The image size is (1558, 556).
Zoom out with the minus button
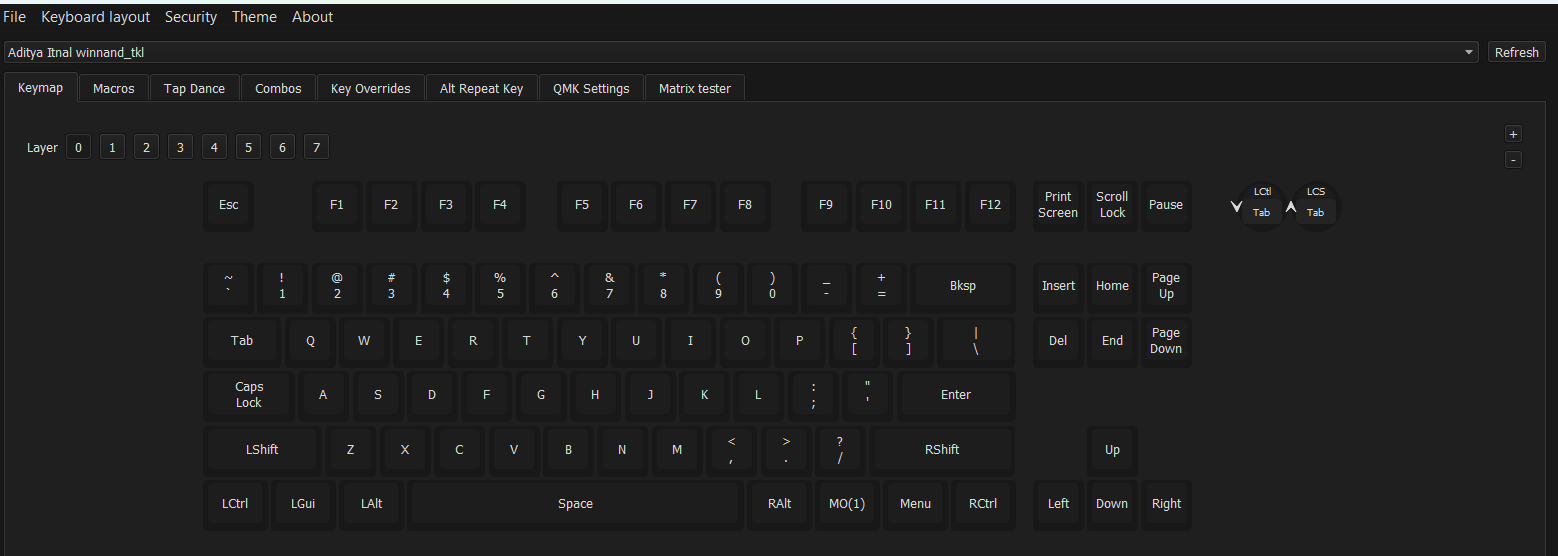[x=1513, y=160]
